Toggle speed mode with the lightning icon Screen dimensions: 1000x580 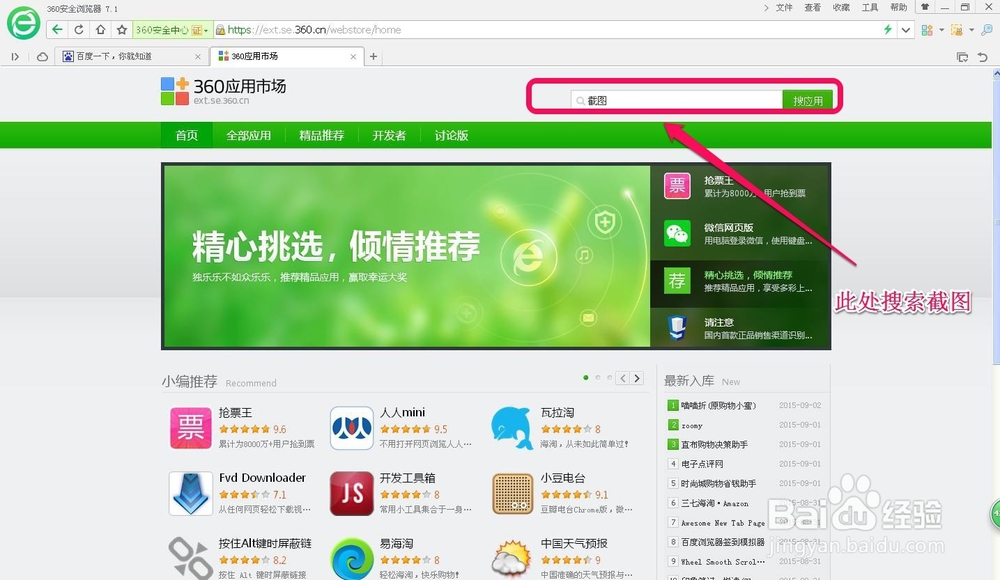(x=888, y=30)
